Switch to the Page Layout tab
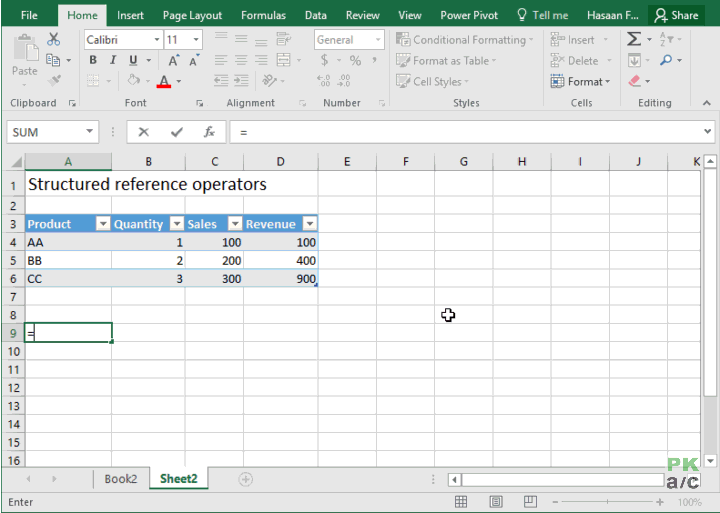Screen dimensions: 720x513 point(192,15)
